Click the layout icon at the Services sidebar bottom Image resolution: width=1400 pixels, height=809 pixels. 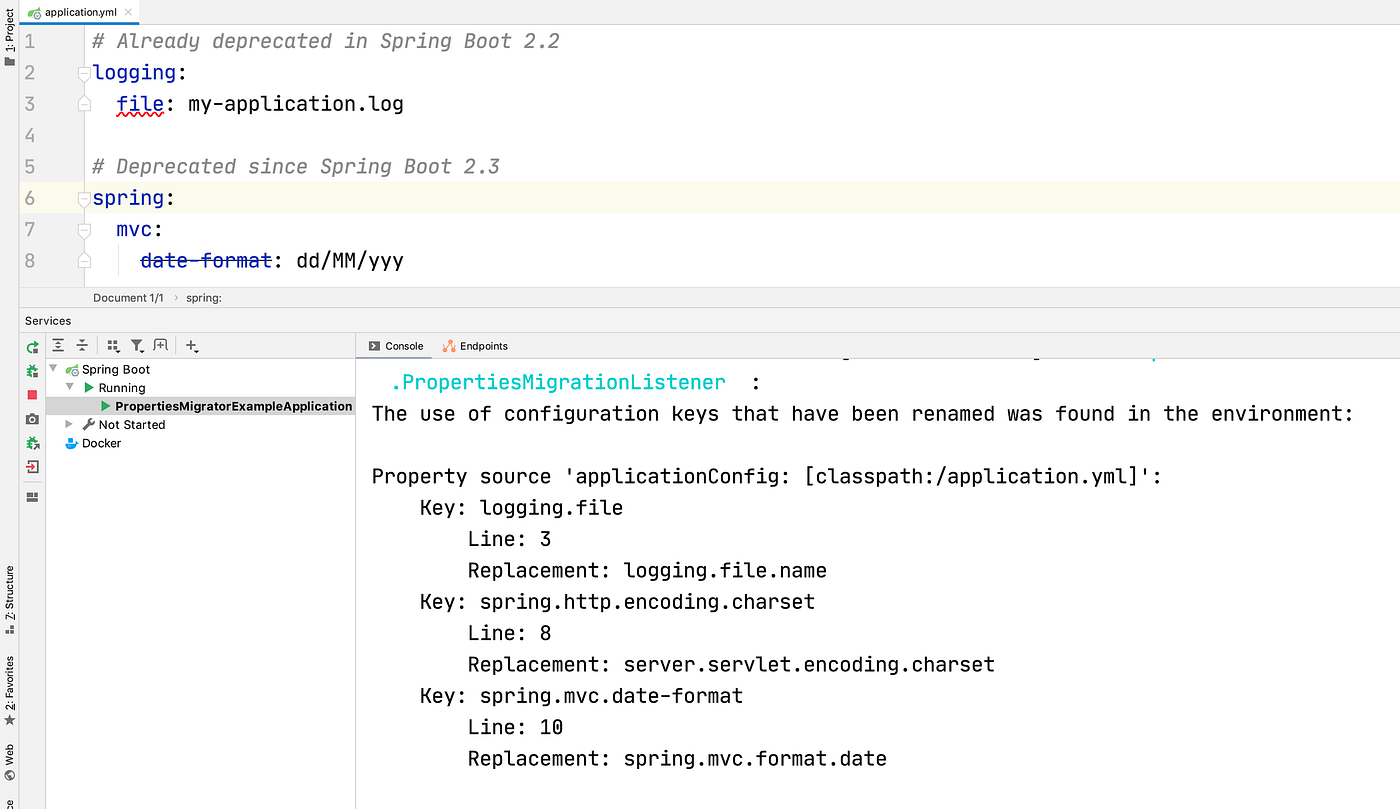[32, 496]
